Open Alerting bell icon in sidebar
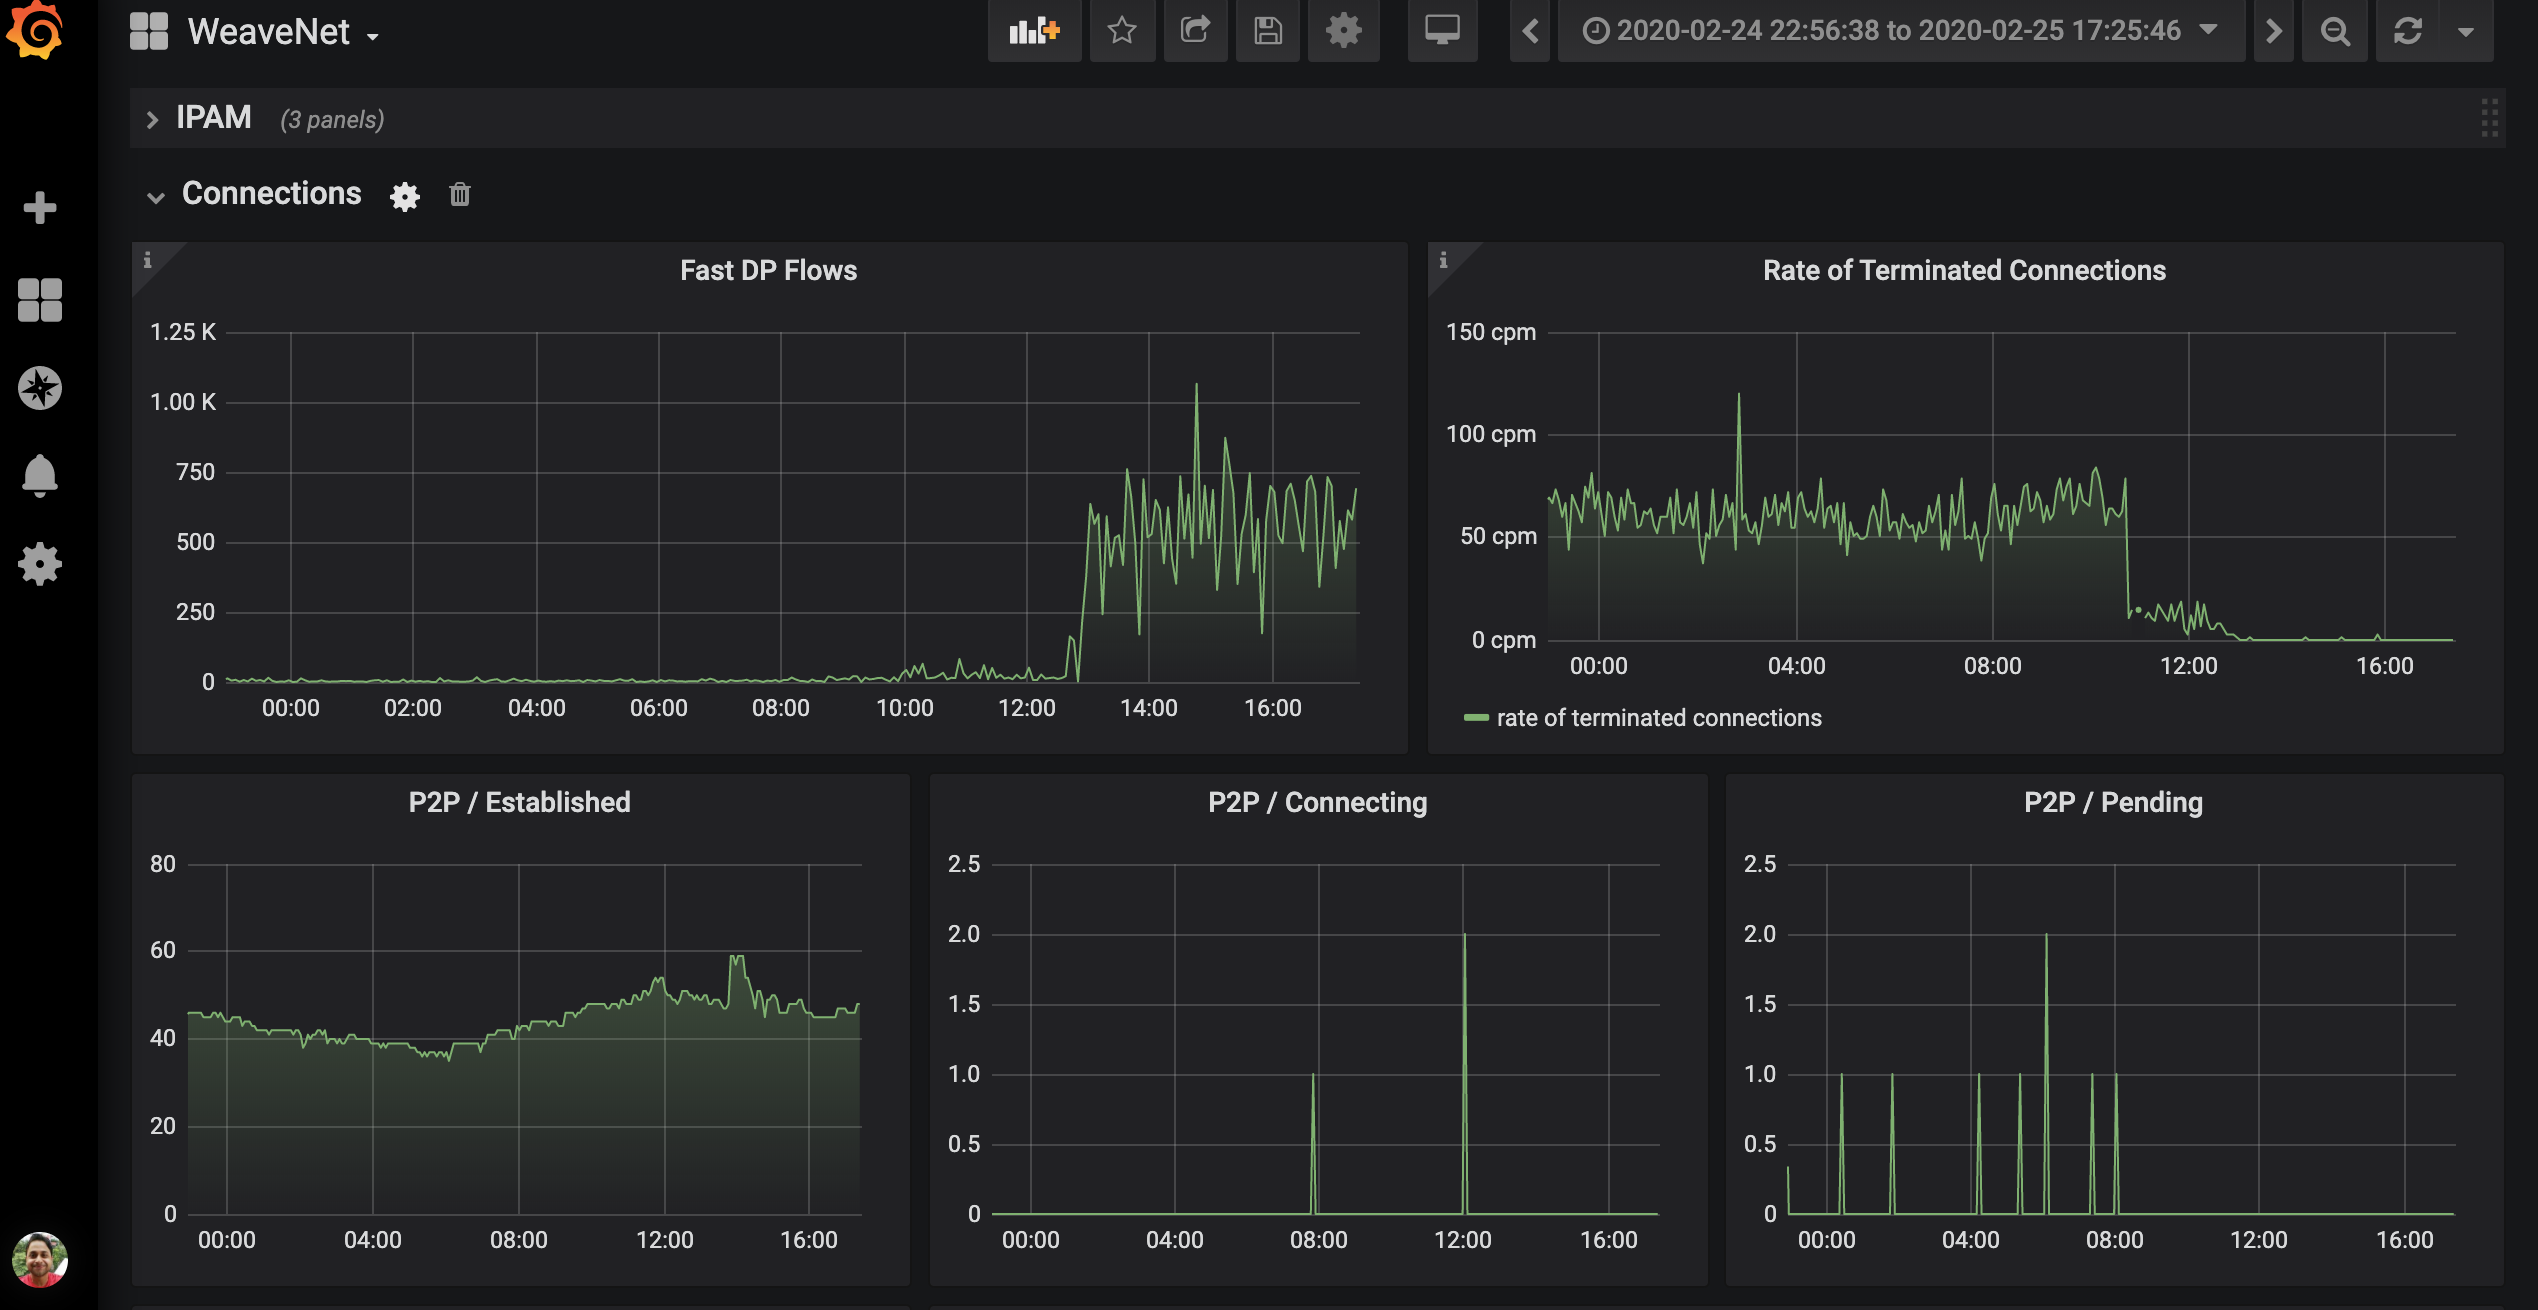2538x1310 pixels. (x=40, y=476)
